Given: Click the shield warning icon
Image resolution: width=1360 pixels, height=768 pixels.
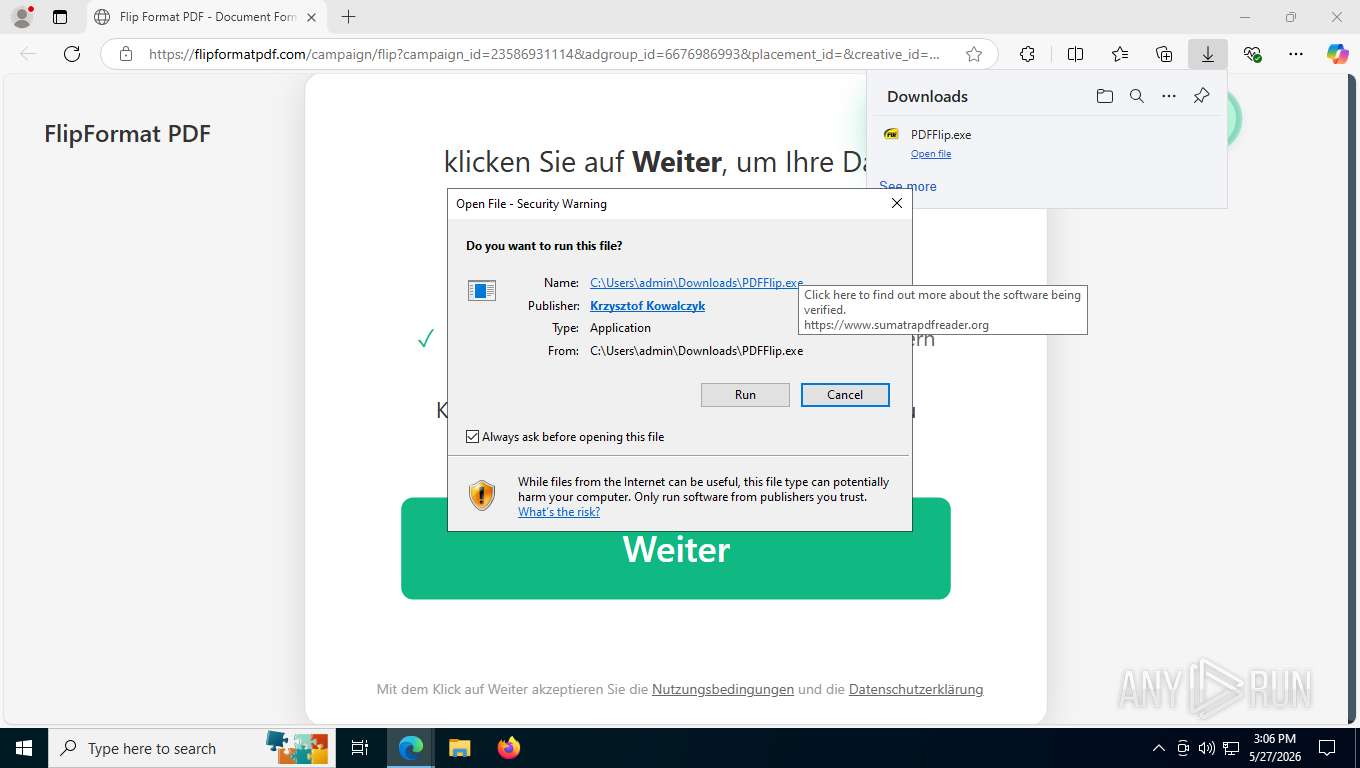Looking at the screenshot, I should (x=482, y=495).
